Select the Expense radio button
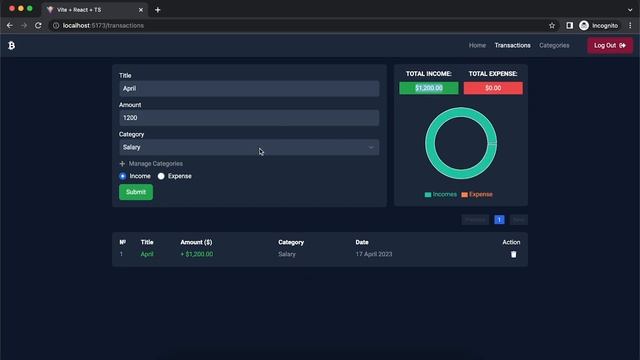This screenshot has height=360, width=640. (x=161, y=176)
